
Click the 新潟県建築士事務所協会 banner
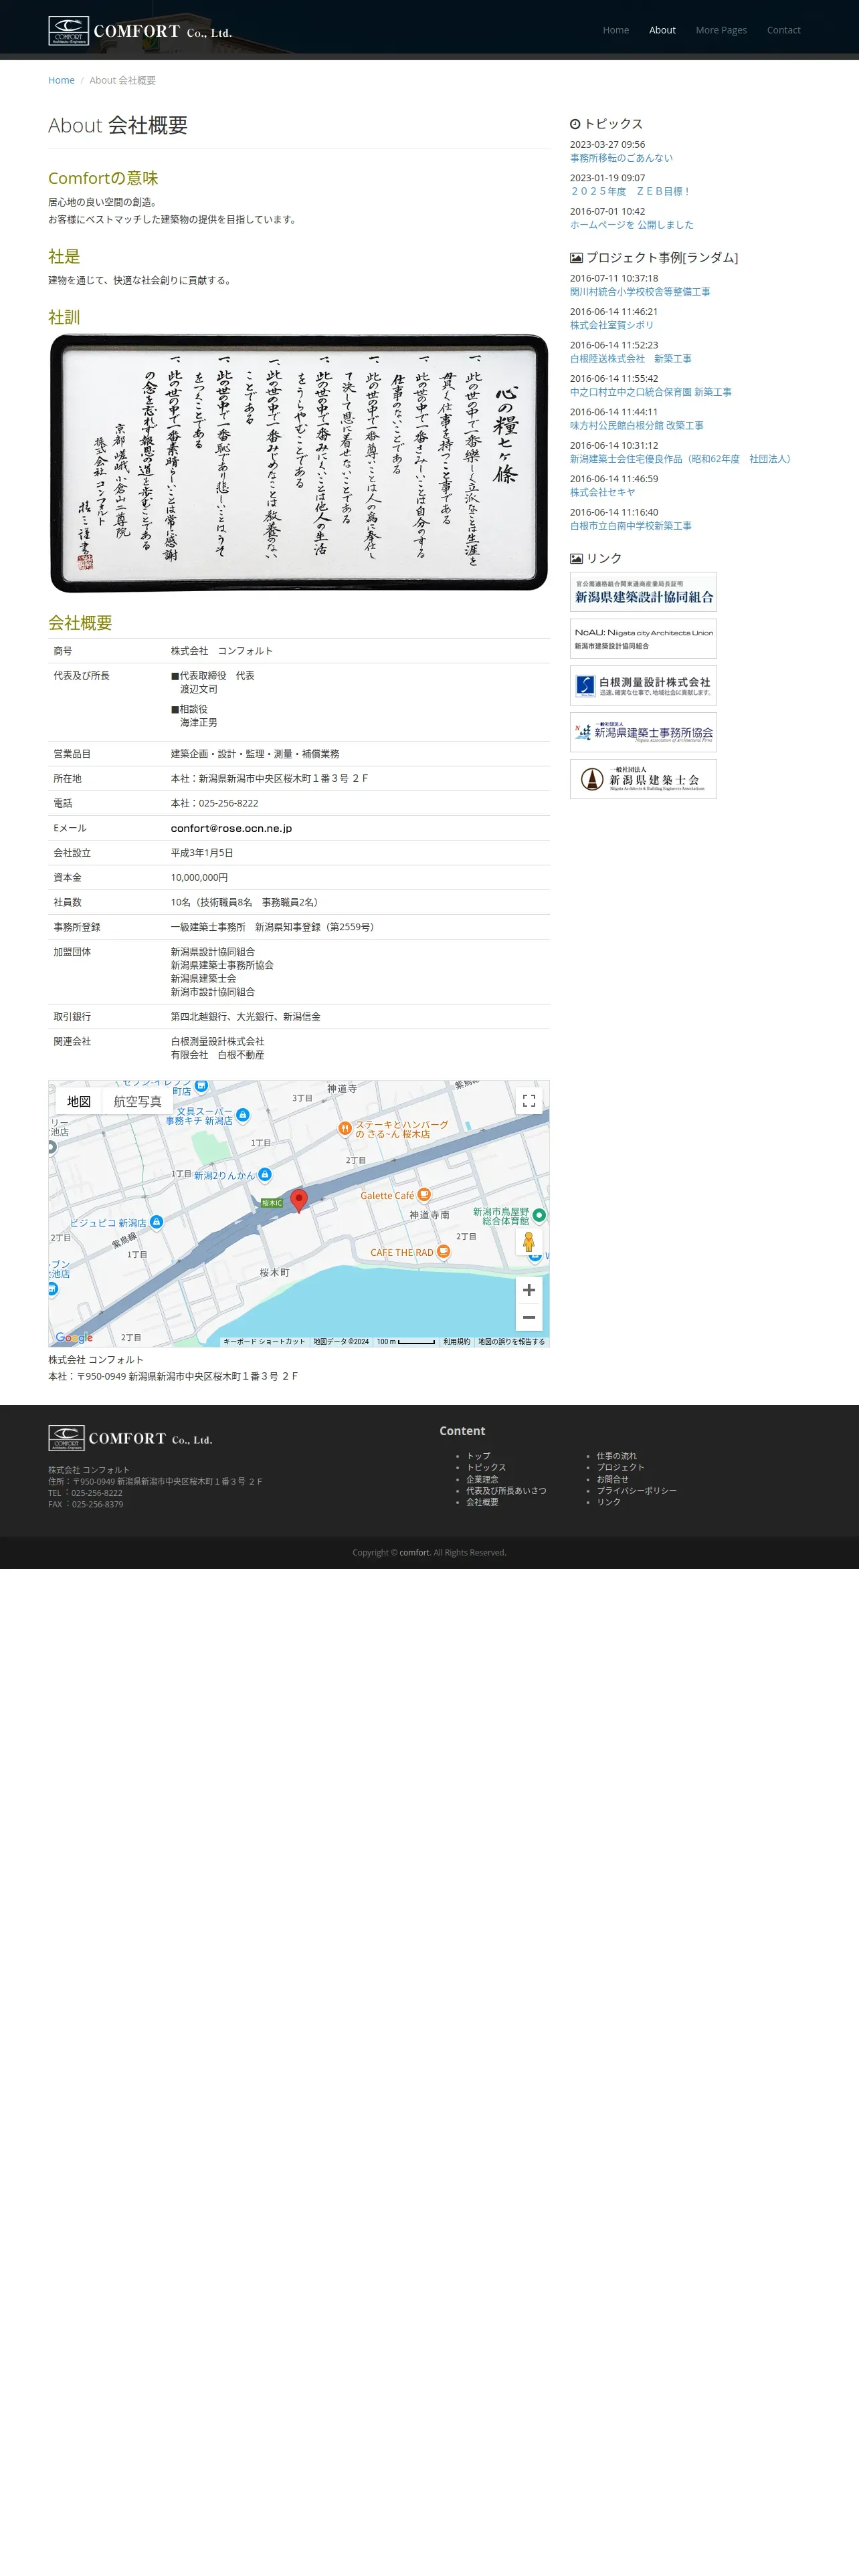[643, 733]
